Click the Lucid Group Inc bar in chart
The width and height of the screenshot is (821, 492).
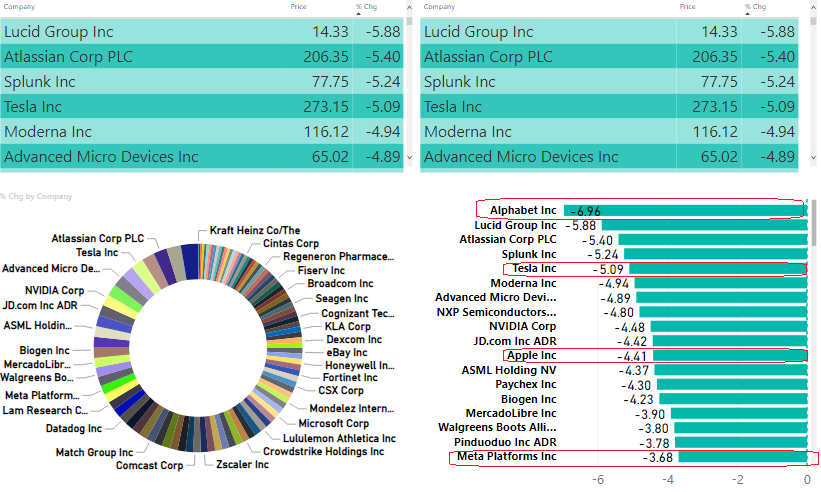[x=704, y=225]
